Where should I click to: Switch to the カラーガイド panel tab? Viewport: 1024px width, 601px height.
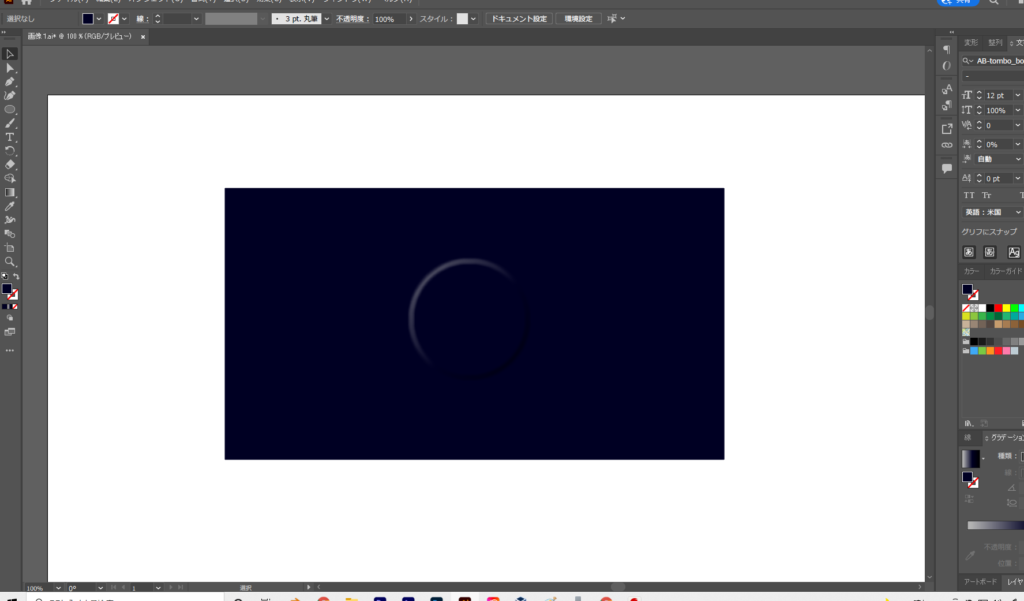[x=1005, y=271]
